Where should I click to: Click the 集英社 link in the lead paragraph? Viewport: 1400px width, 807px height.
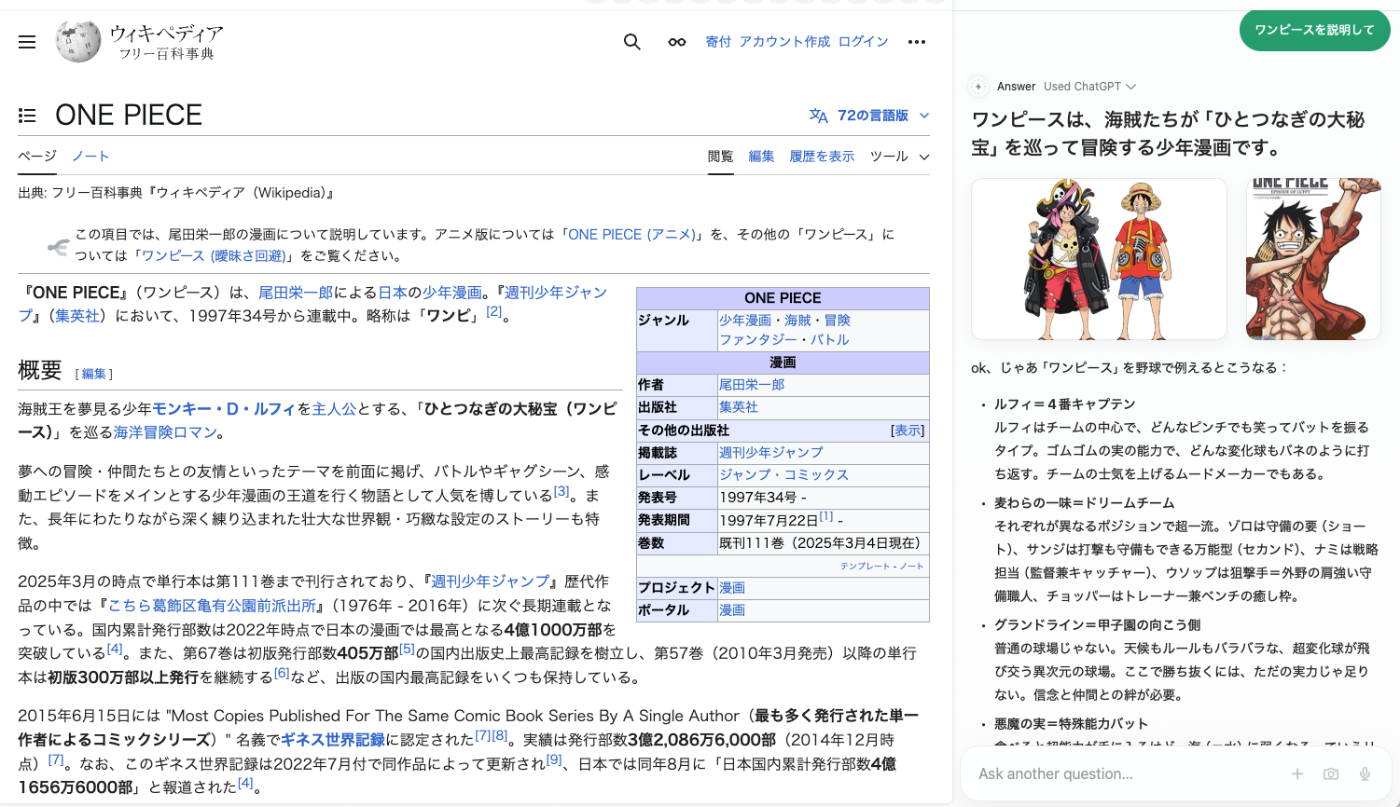tap(76, 316)
